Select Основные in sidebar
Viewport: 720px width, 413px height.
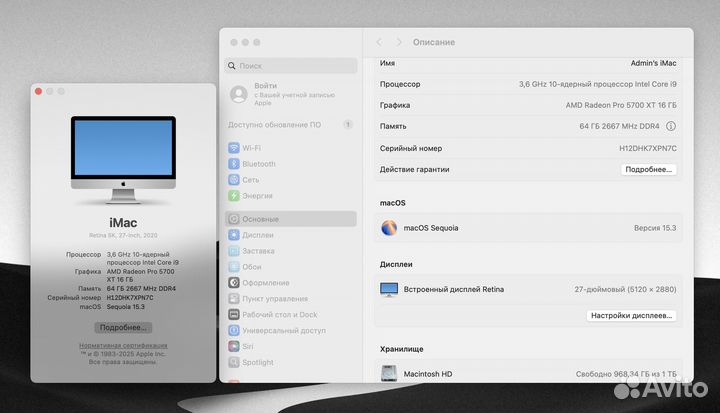tap(291, 219)
